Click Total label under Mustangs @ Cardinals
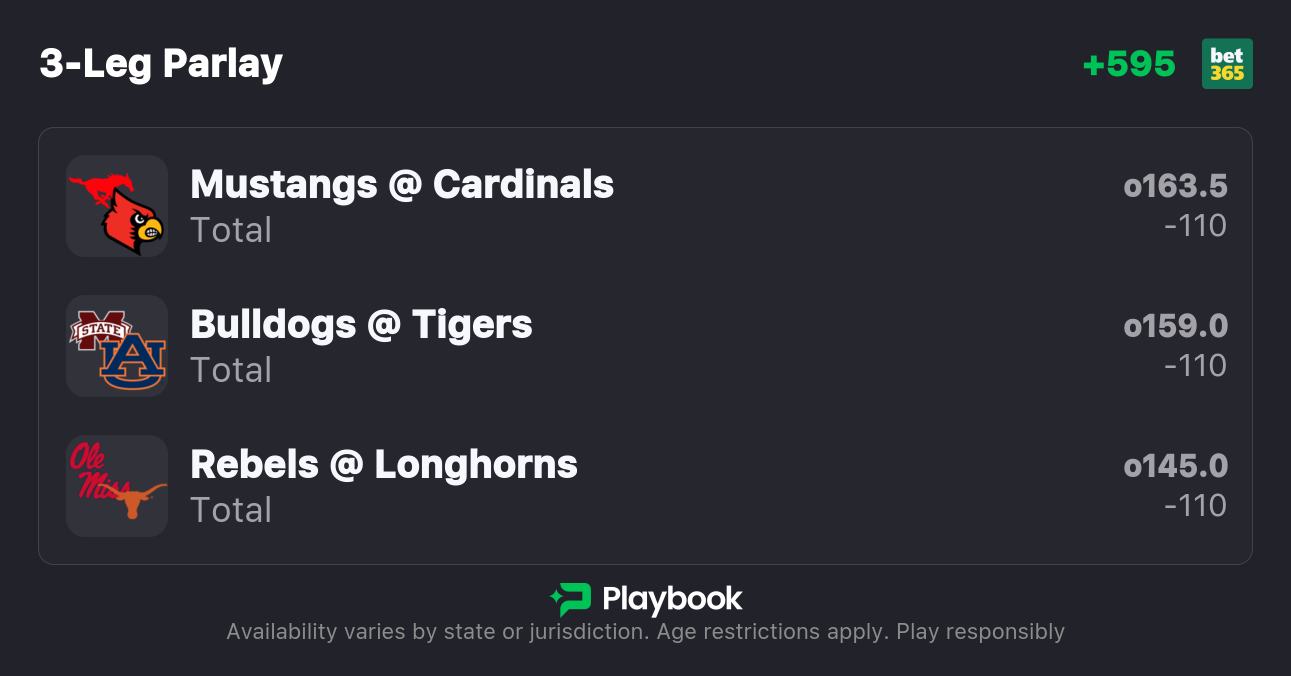1291x676 pixels. point(231,230)
